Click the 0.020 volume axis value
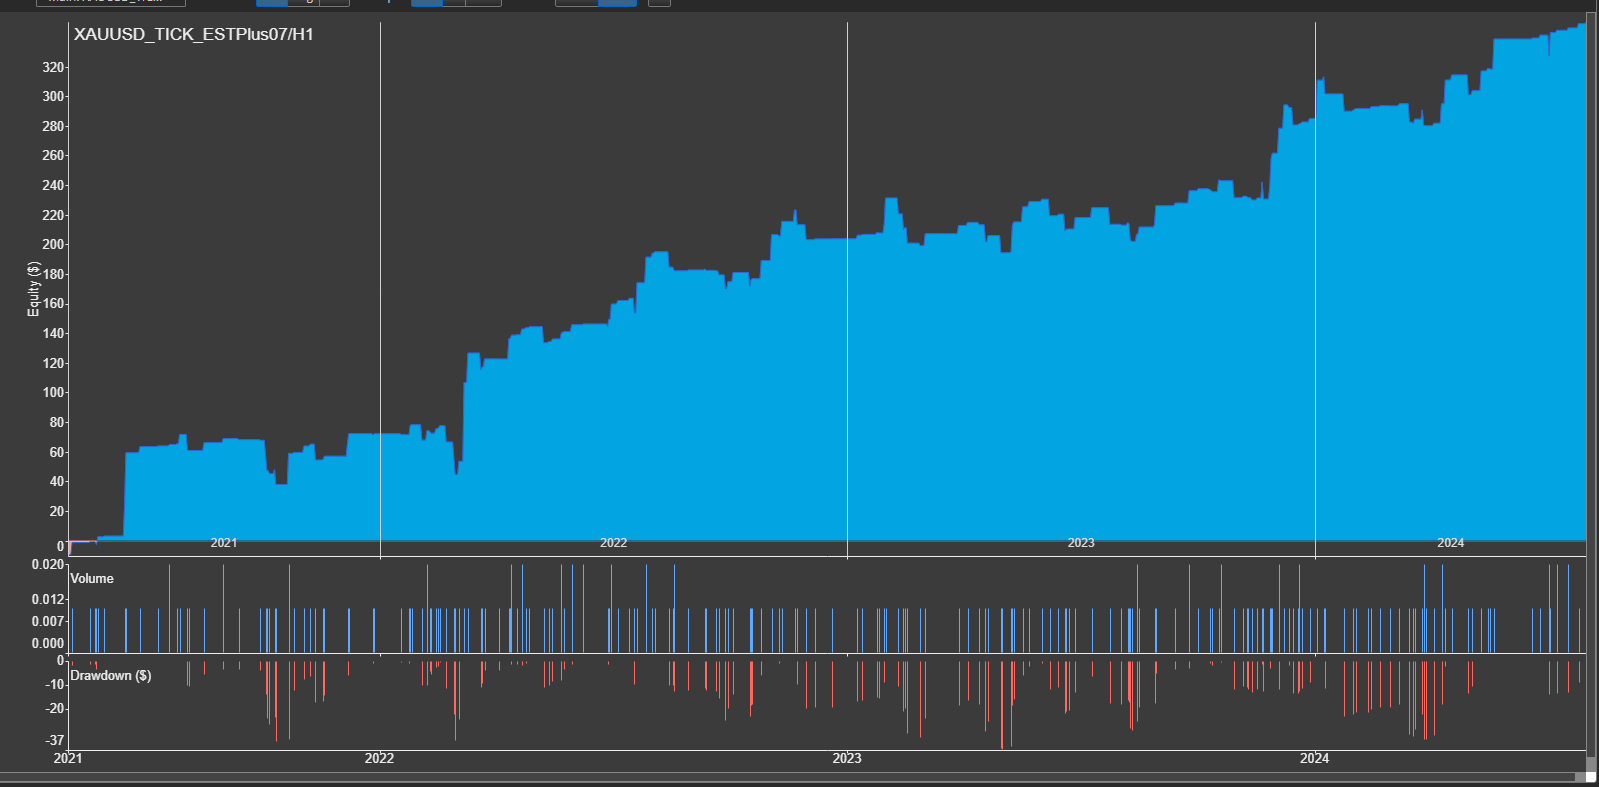 tap(48, 564)
